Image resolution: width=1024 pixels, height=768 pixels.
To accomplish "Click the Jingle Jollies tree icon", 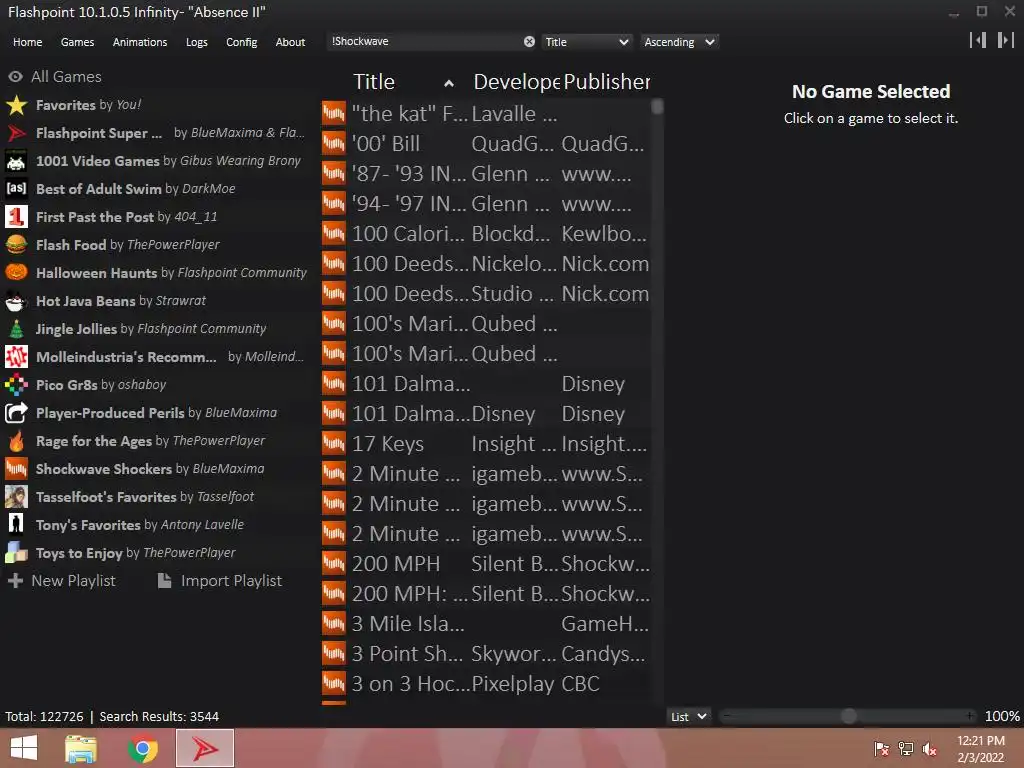I will pos(16,329).
